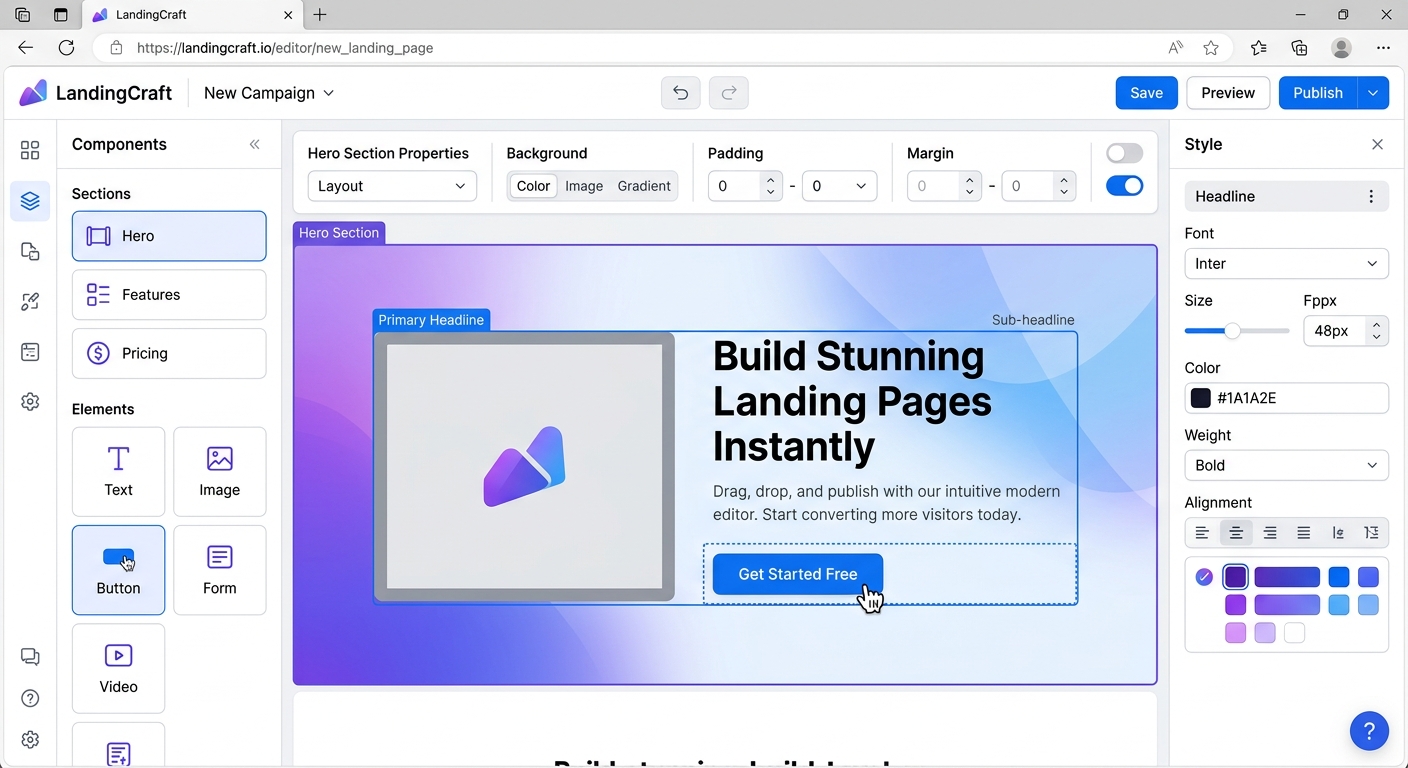Select the Image element tile

(x=220, y=472)
